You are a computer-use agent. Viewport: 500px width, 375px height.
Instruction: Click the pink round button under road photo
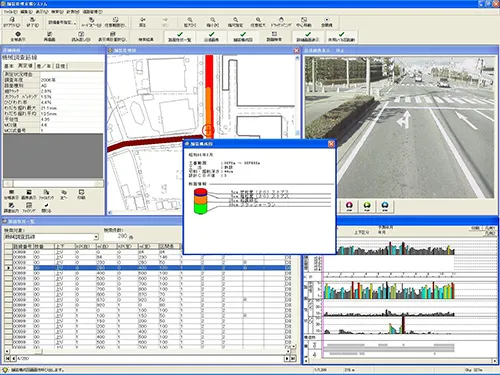click(349, 206)
